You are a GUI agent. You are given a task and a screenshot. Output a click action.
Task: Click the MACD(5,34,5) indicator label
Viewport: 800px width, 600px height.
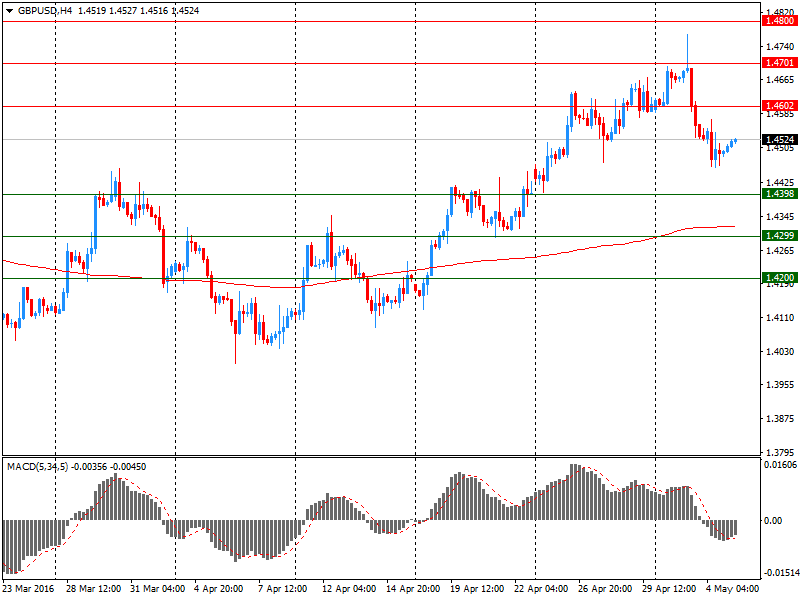(37, 467)
